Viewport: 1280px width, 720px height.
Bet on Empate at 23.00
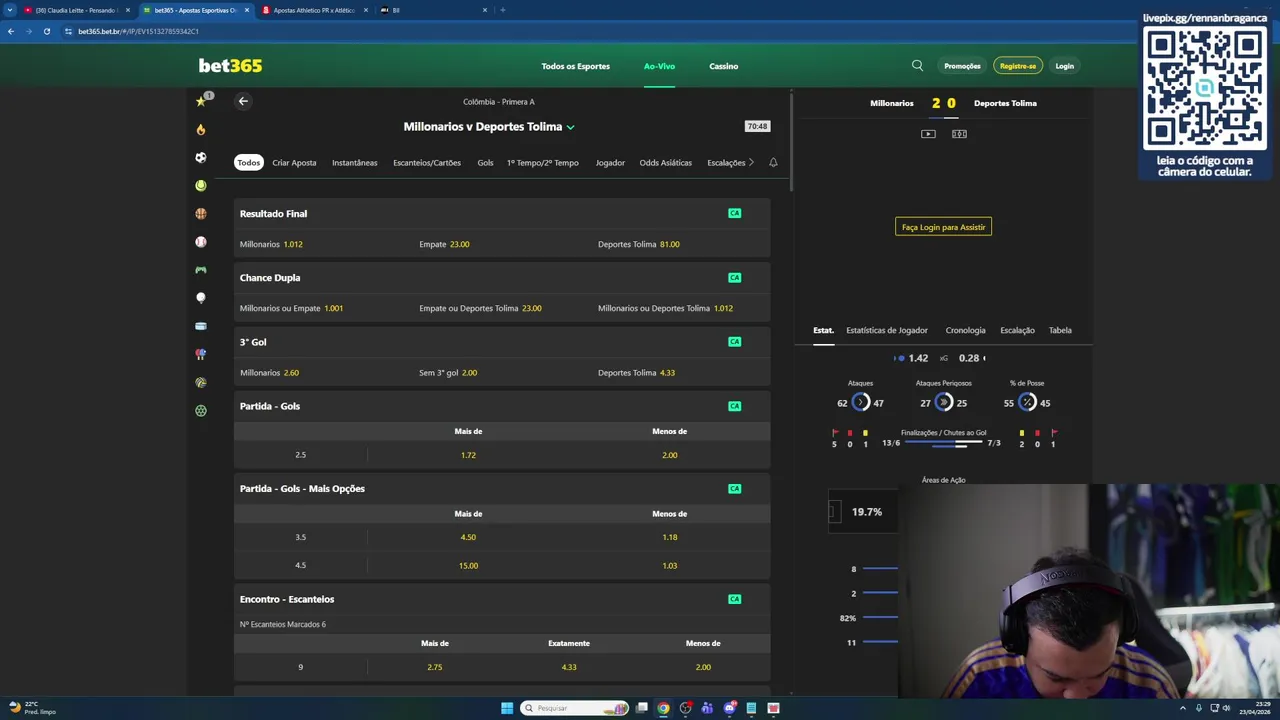pyautogui.click(x=444, y=244)
